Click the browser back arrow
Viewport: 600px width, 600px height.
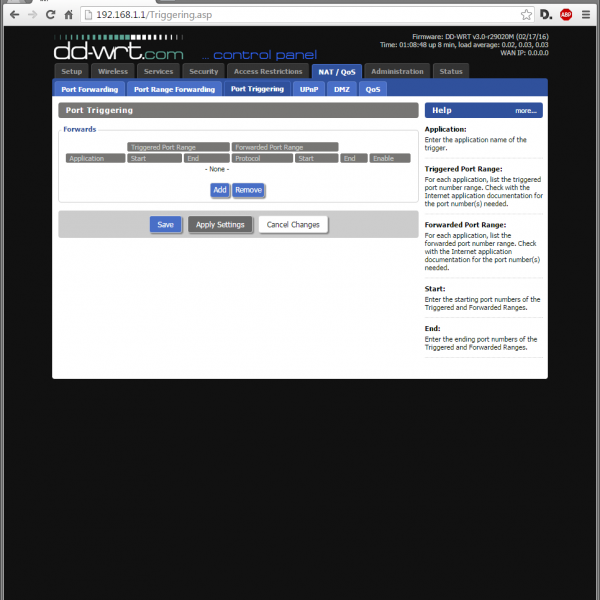coord(14,15)
